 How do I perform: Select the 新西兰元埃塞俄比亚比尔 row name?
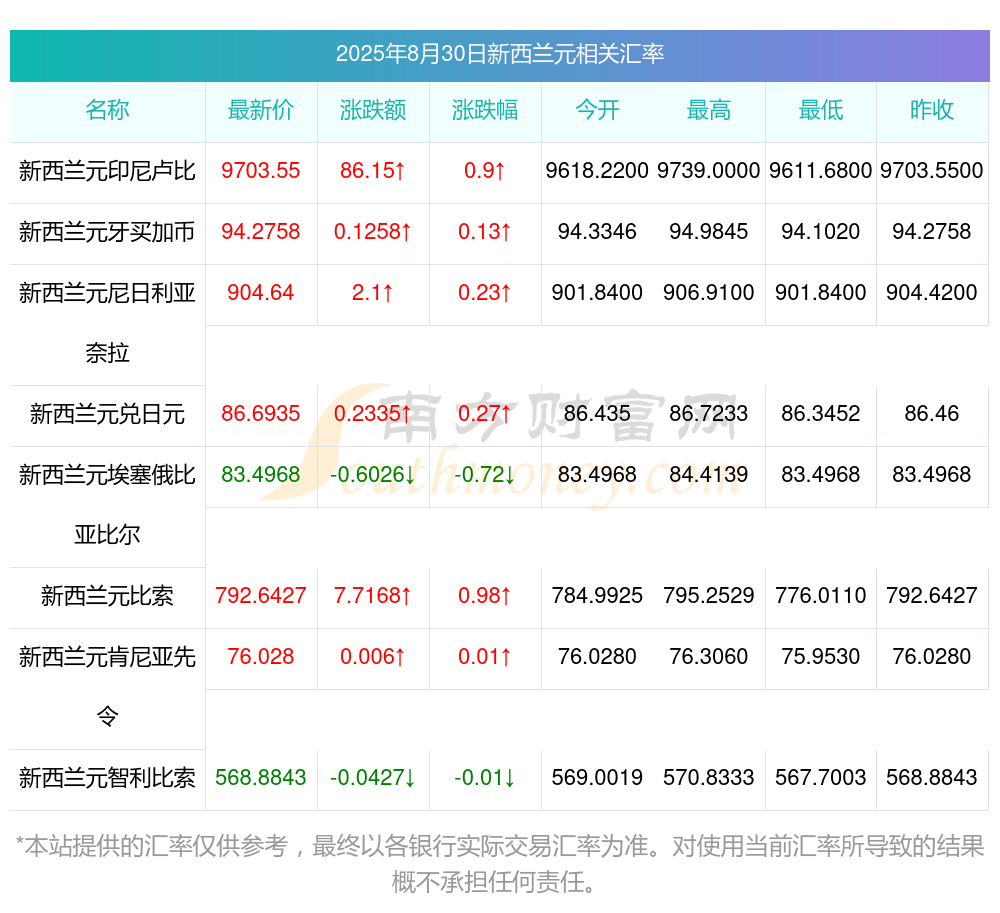(x=107, y=504)
